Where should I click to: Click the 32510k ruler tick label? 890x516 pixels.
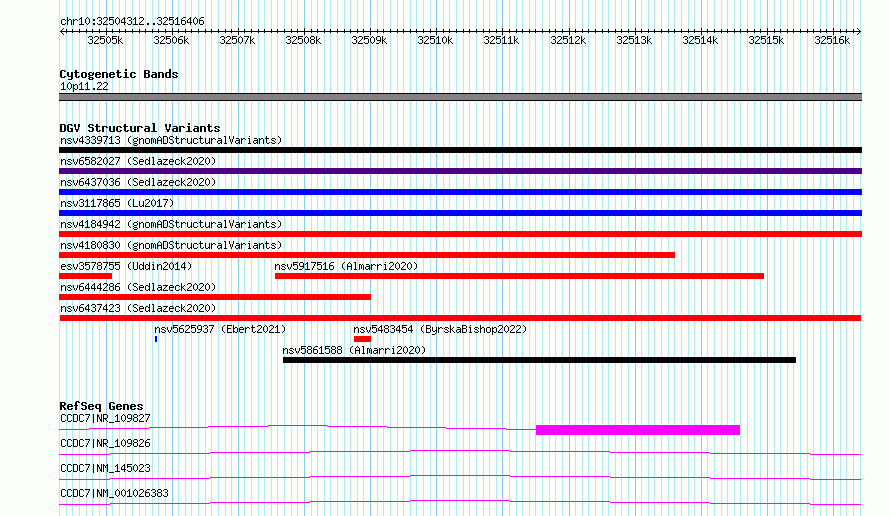click(x=435, y=40)
